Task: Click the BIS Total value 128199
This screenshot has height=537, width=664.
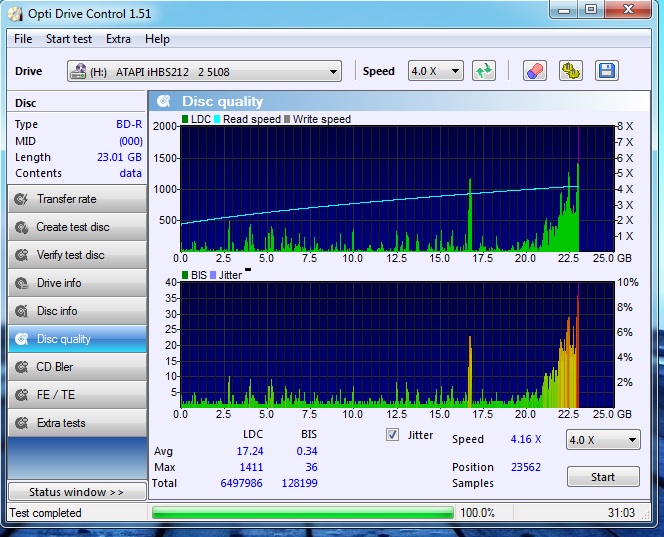Action: point(299,483)
